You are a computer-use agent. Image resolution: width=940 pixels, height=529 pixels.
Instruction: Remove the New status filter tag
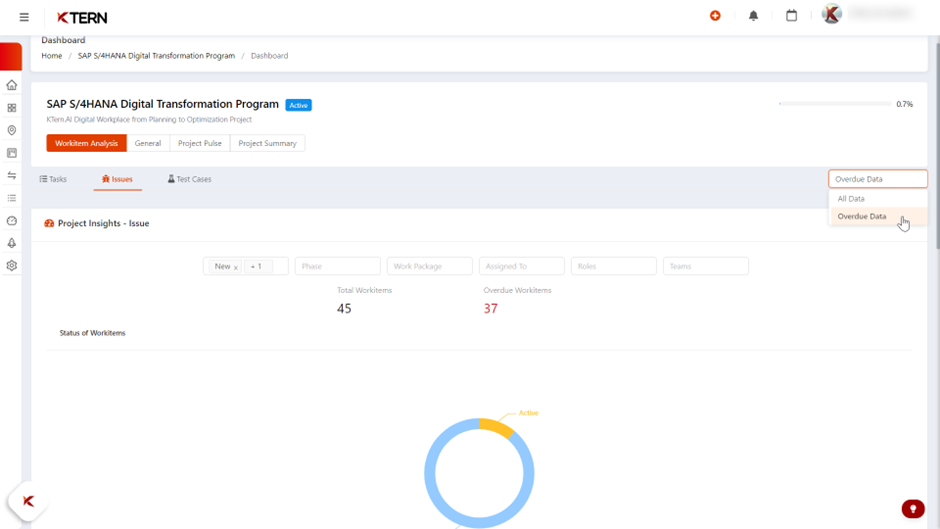point(236,267)
